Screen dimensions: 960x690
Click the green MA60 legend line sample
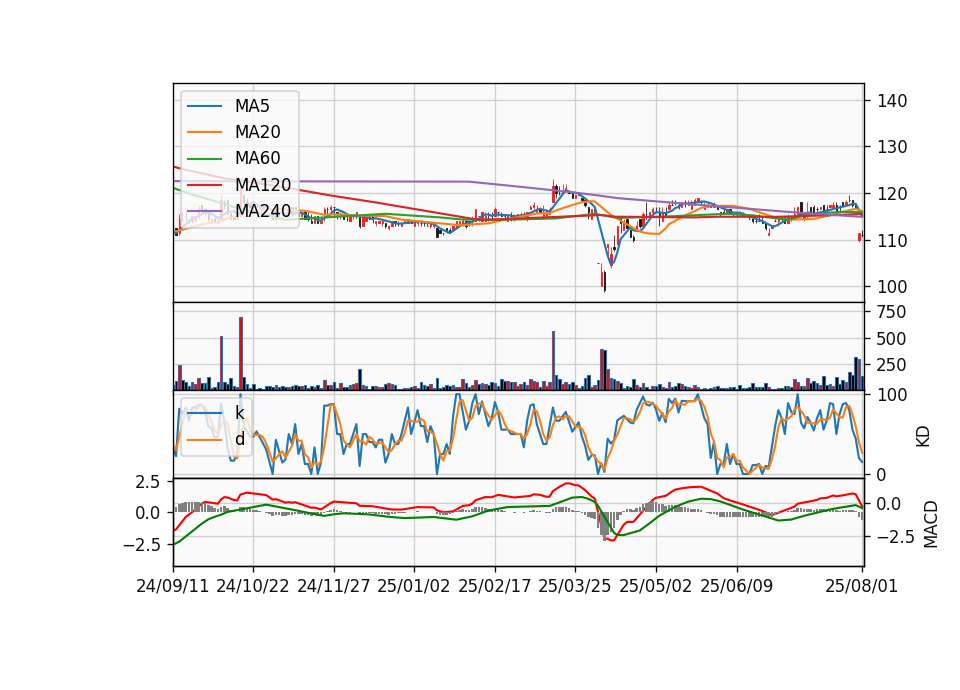tap(204, 159)
